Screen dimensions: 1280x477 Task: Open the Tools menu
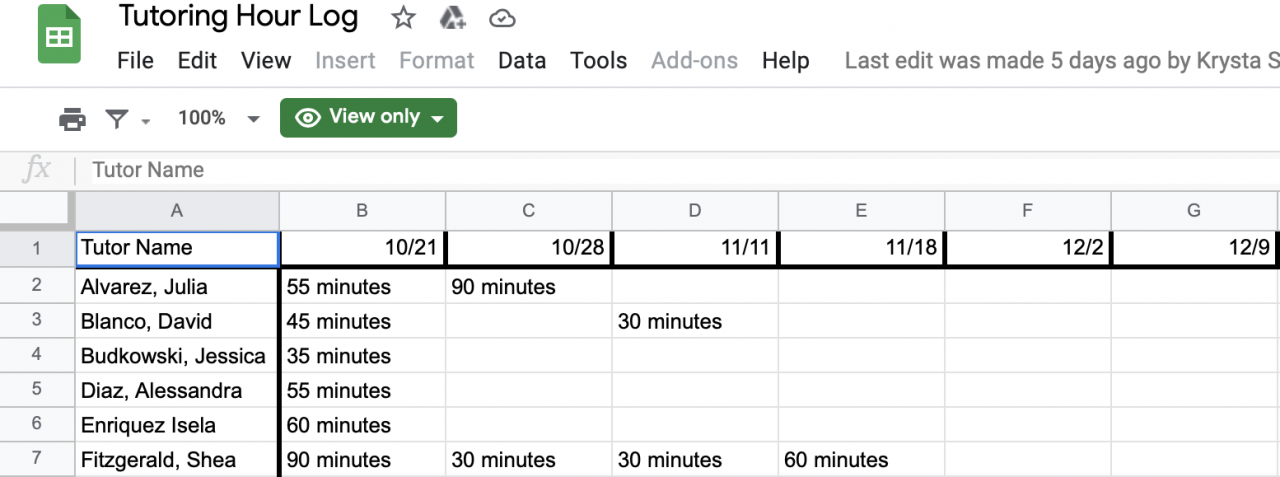[x=598, y=60]
